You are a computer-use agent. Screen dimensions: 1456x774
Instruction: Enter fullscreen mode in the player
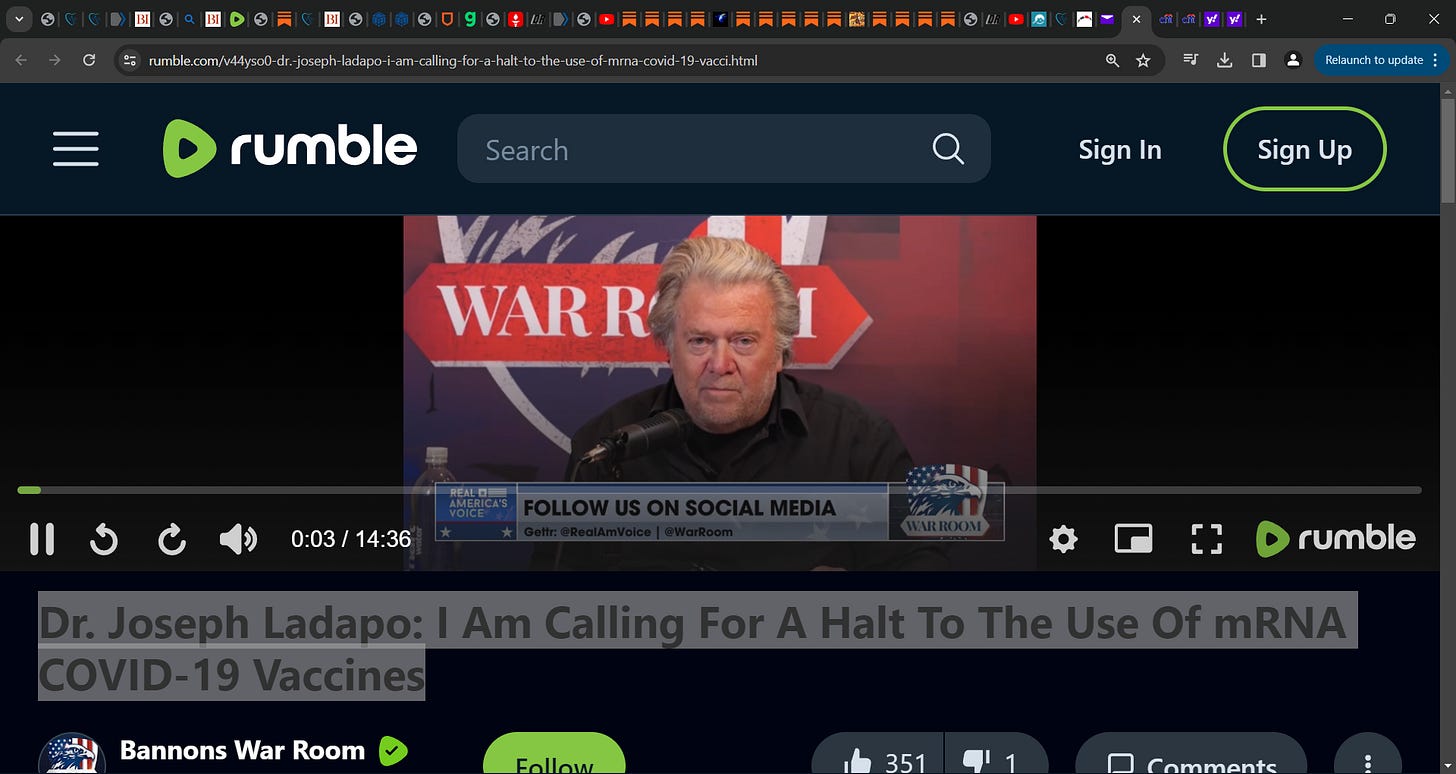[1207, 539]
